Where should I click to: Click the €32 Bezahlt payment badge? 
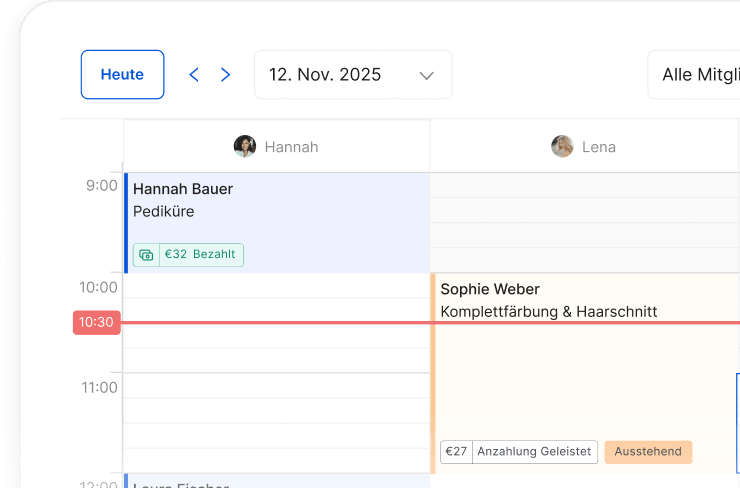(188, 255)
